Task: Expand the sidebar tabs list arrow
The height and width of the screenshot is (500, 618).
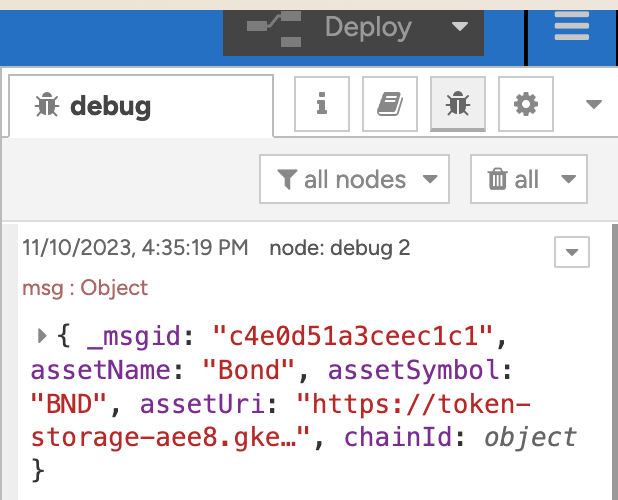Action: [x=593, y=104]
